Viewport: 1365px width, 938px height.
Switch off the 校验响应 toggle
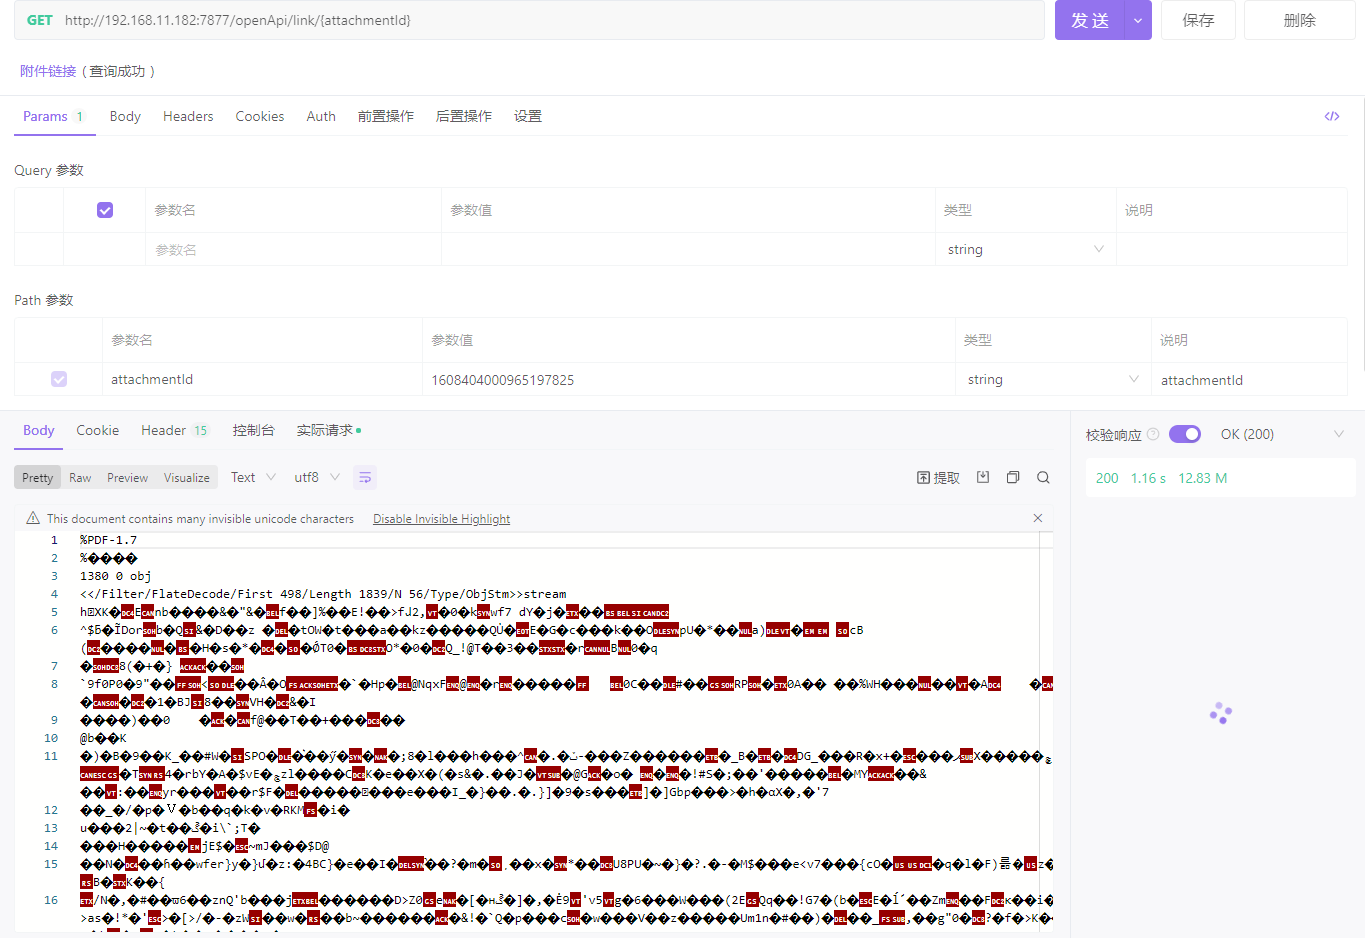pos(1185,434)
